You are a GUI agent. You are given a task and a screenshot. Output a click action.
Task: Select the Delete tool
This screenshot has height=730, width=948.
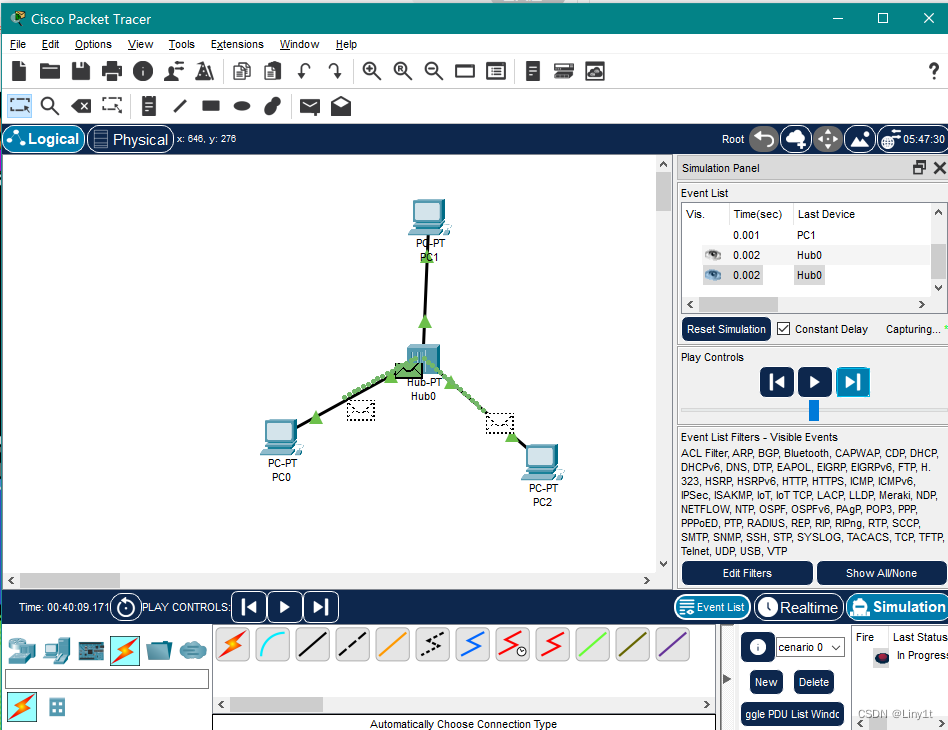click(81, 106)
